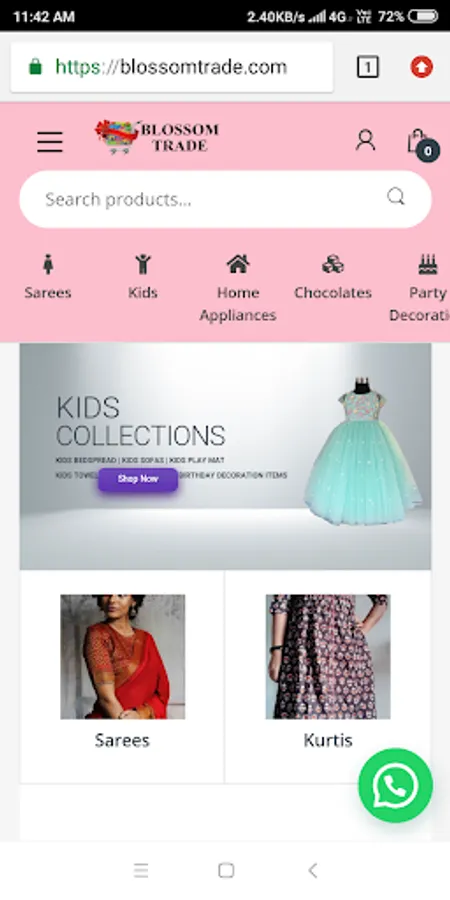Open the Sarees product thumbnail
Image resolution: width=450 pixels, height=900 pixels.
tap(123, 657)
